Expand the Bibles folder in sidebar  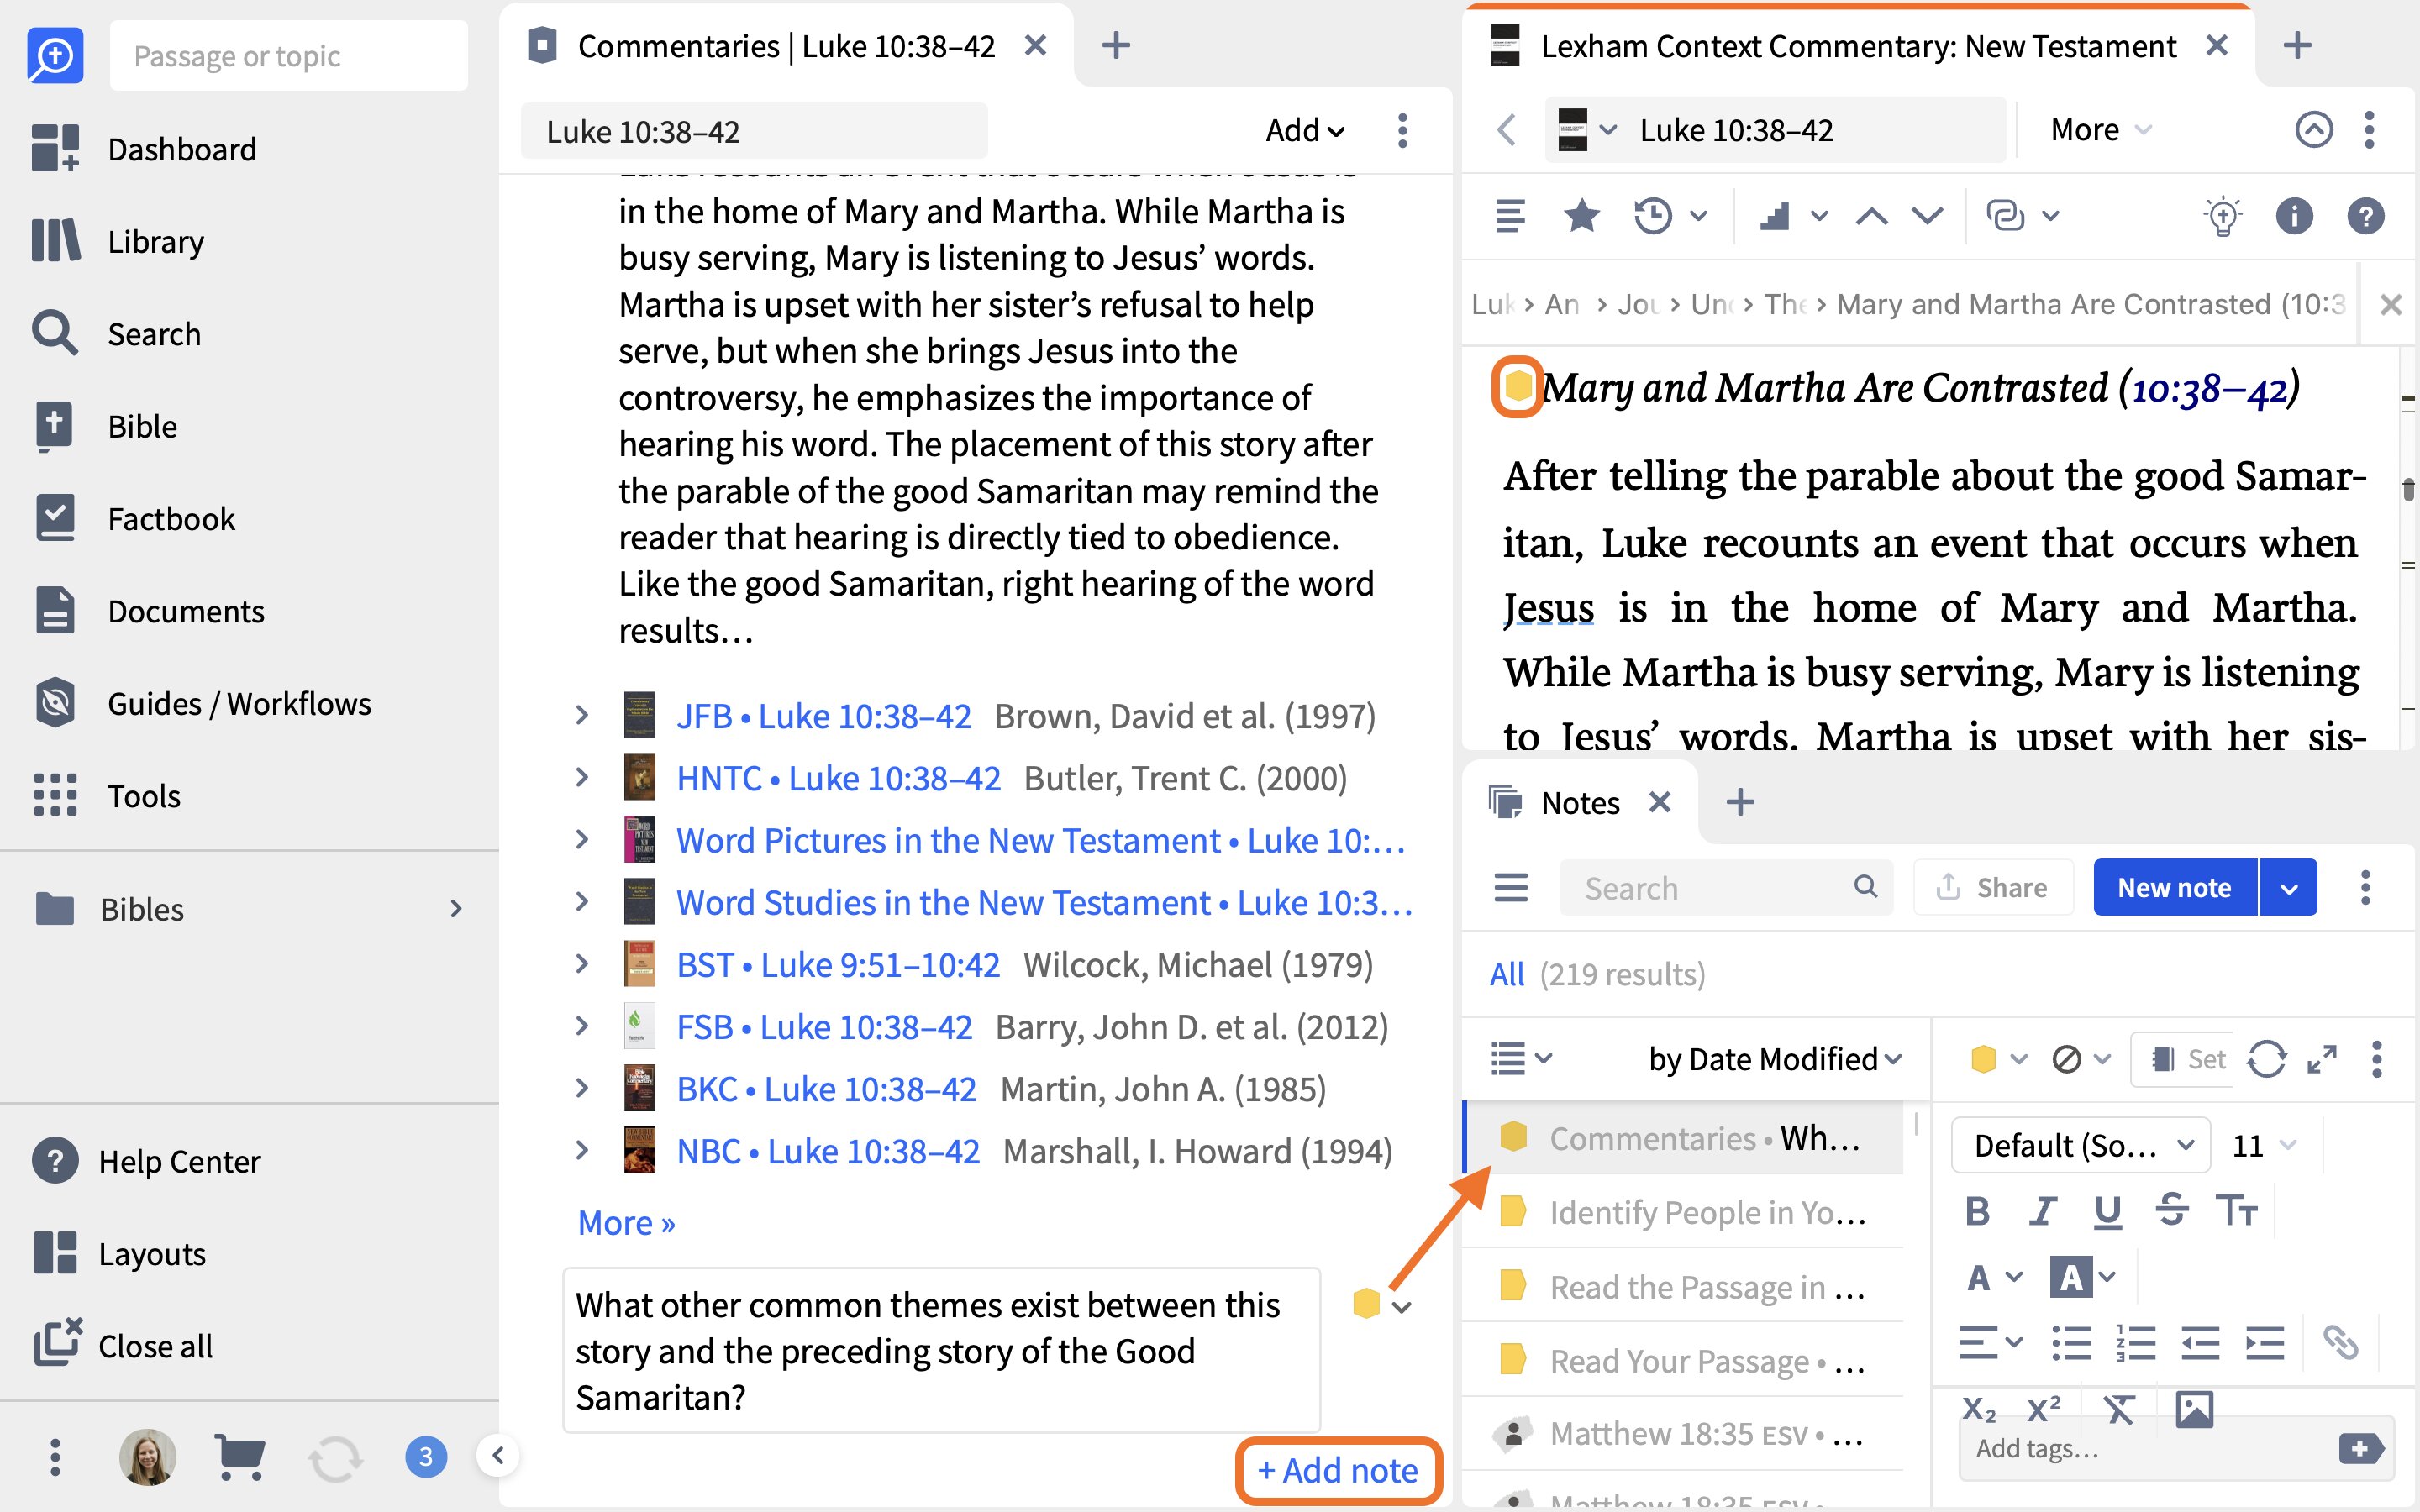455,908
